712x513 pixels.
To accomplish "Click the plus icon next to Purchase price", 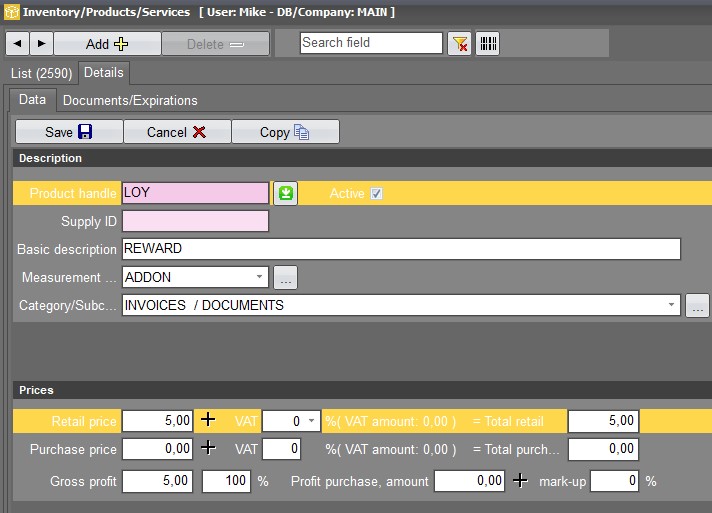I will tap(208, 448).
